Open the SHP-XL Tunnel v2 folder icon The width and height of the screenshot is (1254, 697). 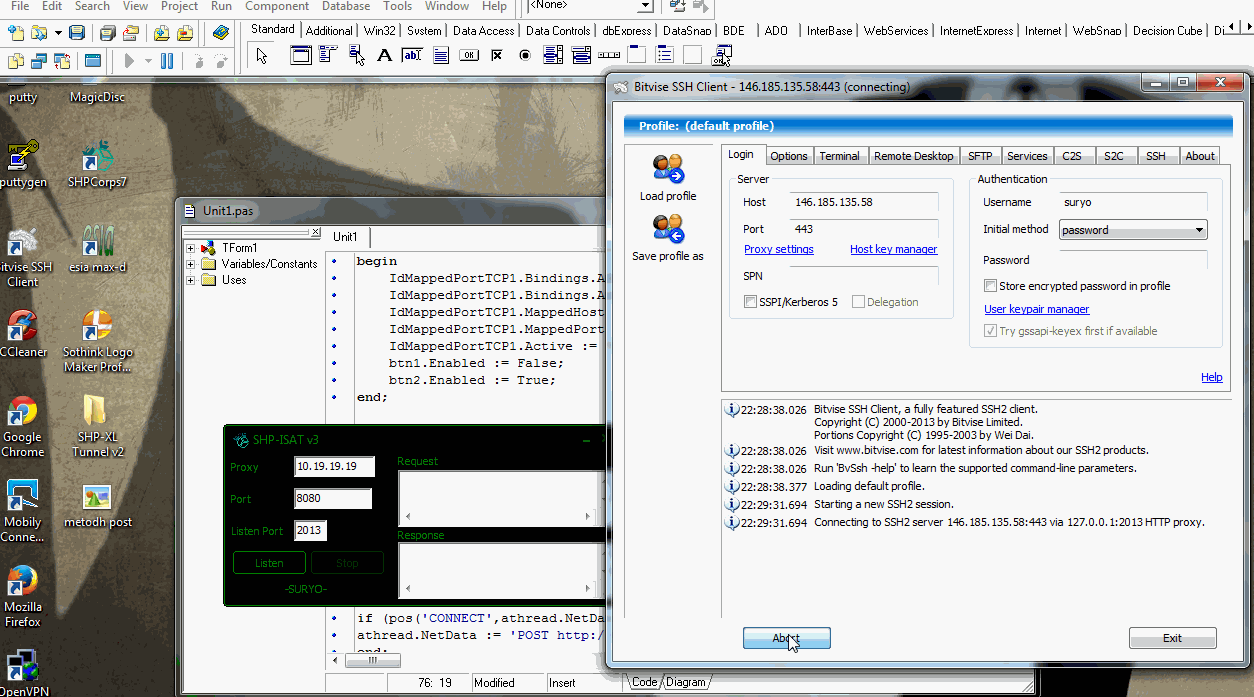point(97,427)
